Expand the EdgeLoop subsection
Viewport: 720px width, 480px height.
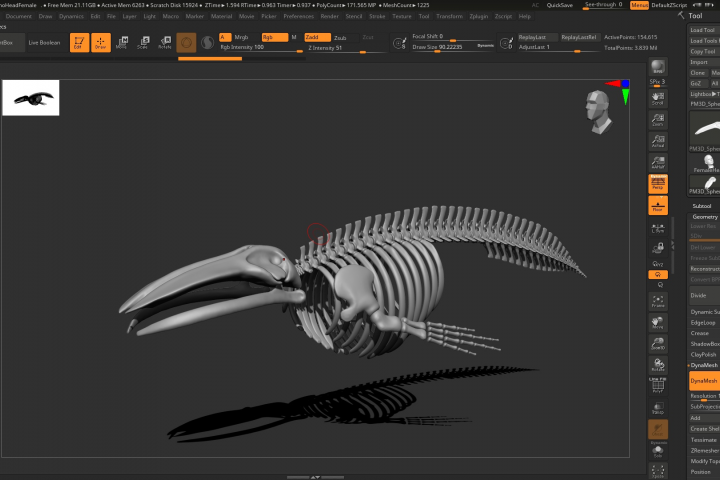703,322
